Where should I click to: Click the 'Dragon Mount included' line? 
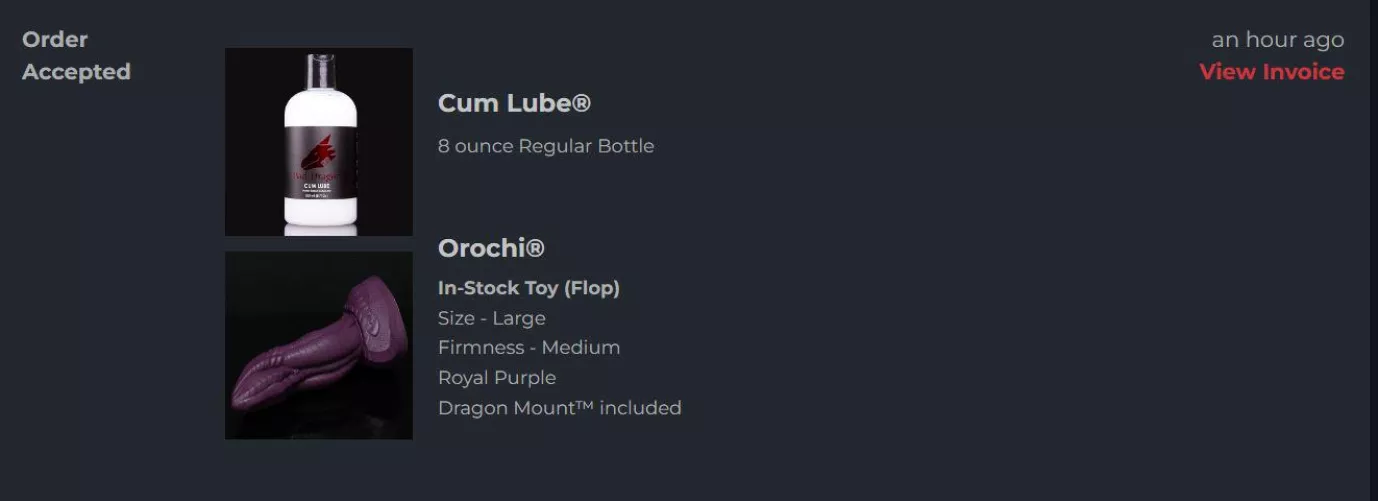560,408
